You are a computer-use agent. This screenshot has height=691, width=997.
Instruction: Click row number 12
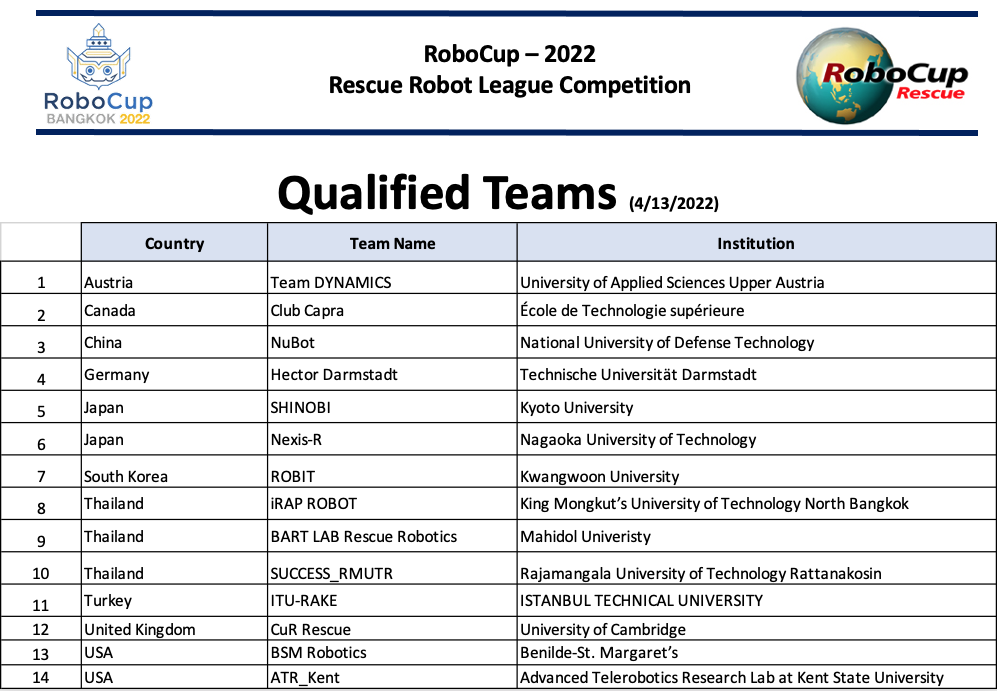[x=41, y=629]
